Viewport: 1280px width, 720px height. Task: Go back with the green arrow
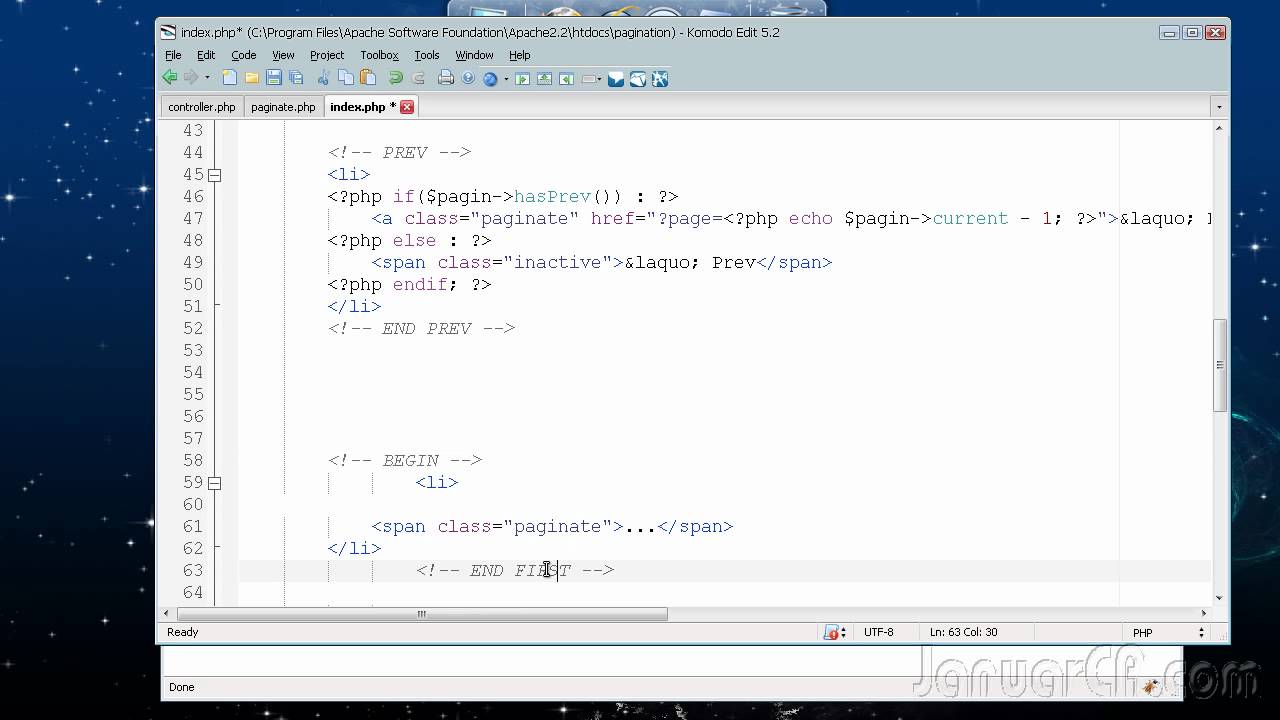[x=170, y=77]
